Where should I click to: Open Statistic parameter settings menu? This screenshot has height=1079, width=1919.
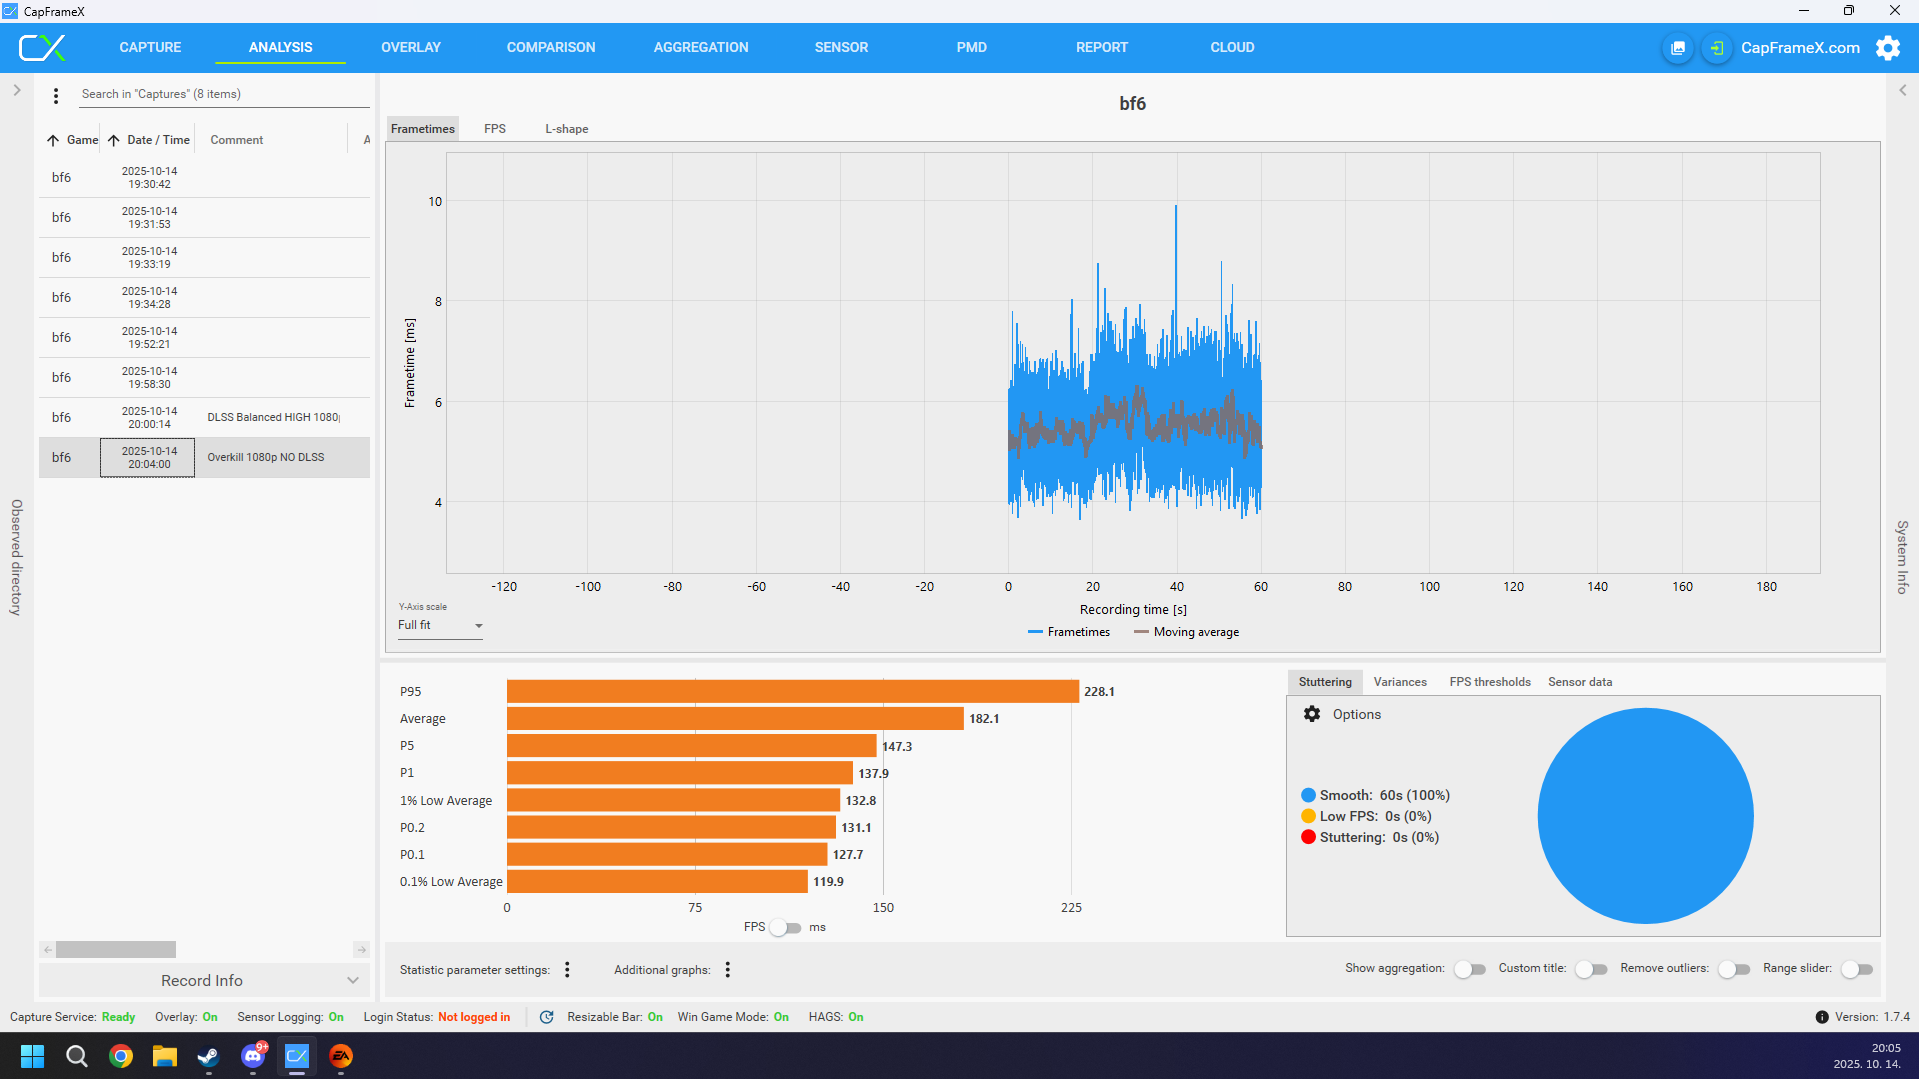(x=567, y=970)
